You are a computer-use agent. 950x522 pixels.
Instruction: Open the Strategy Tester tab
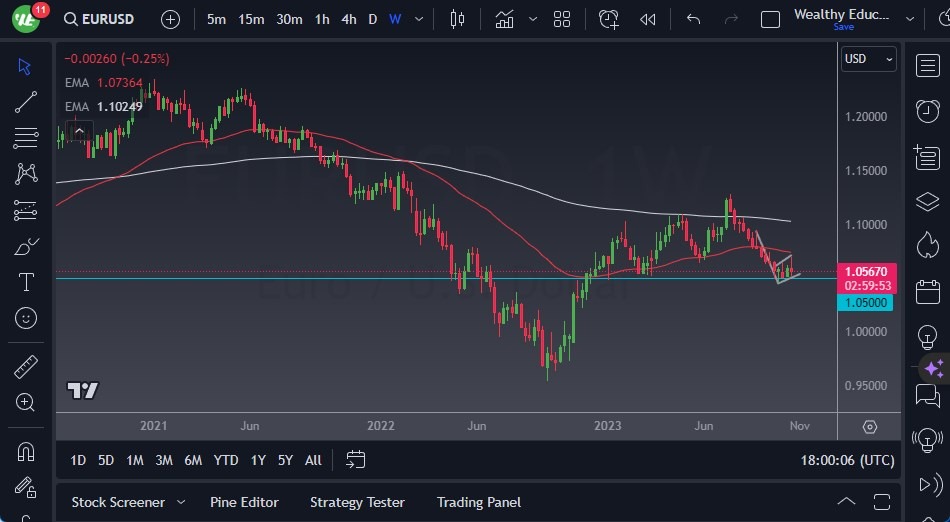coord(357,502)
